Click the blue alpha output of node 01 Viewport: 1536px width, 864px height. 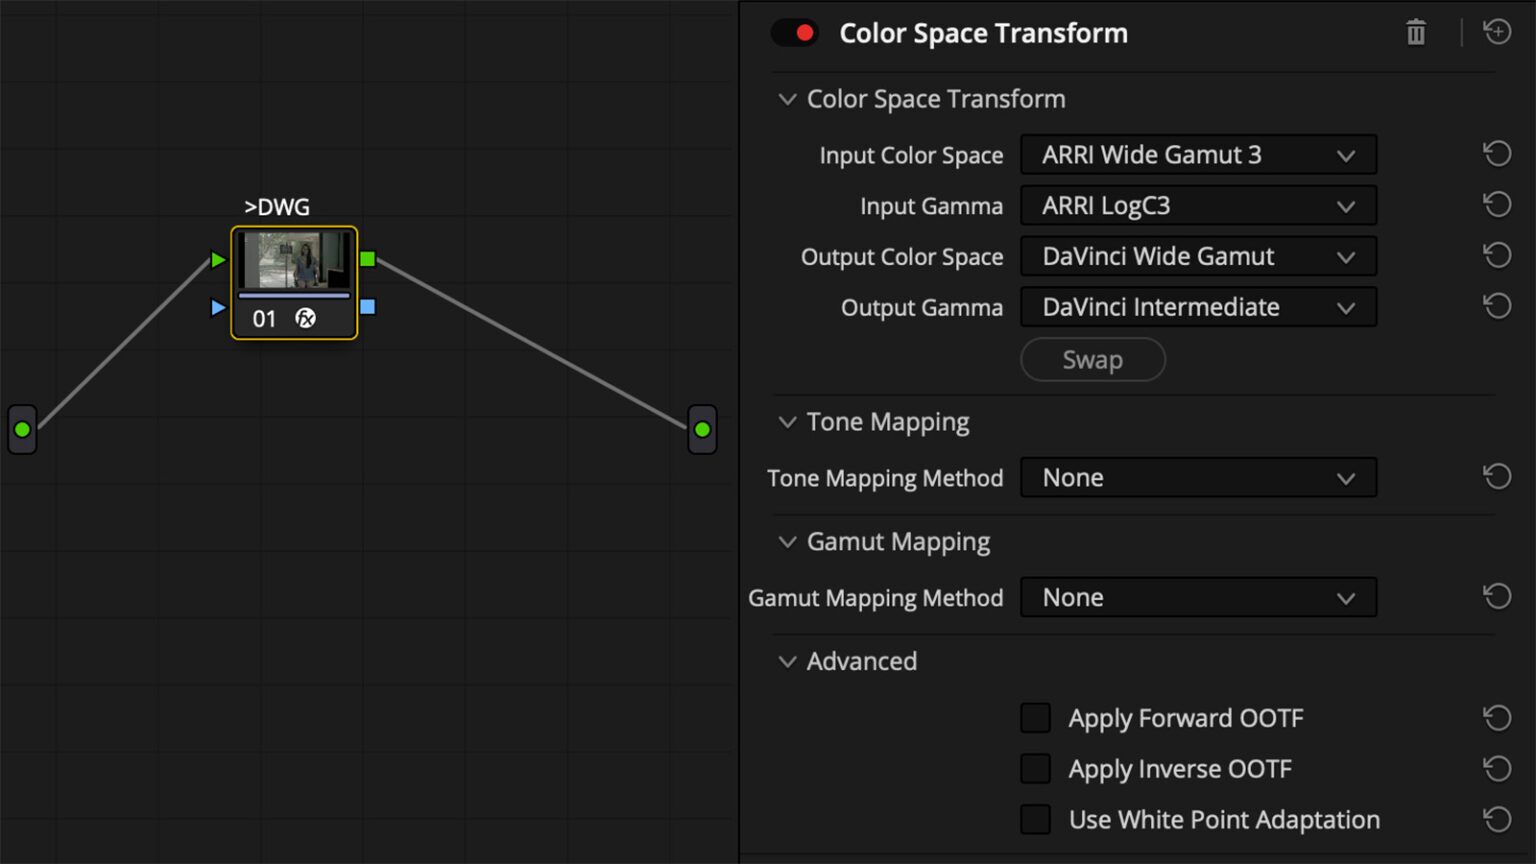click(368, 308)
